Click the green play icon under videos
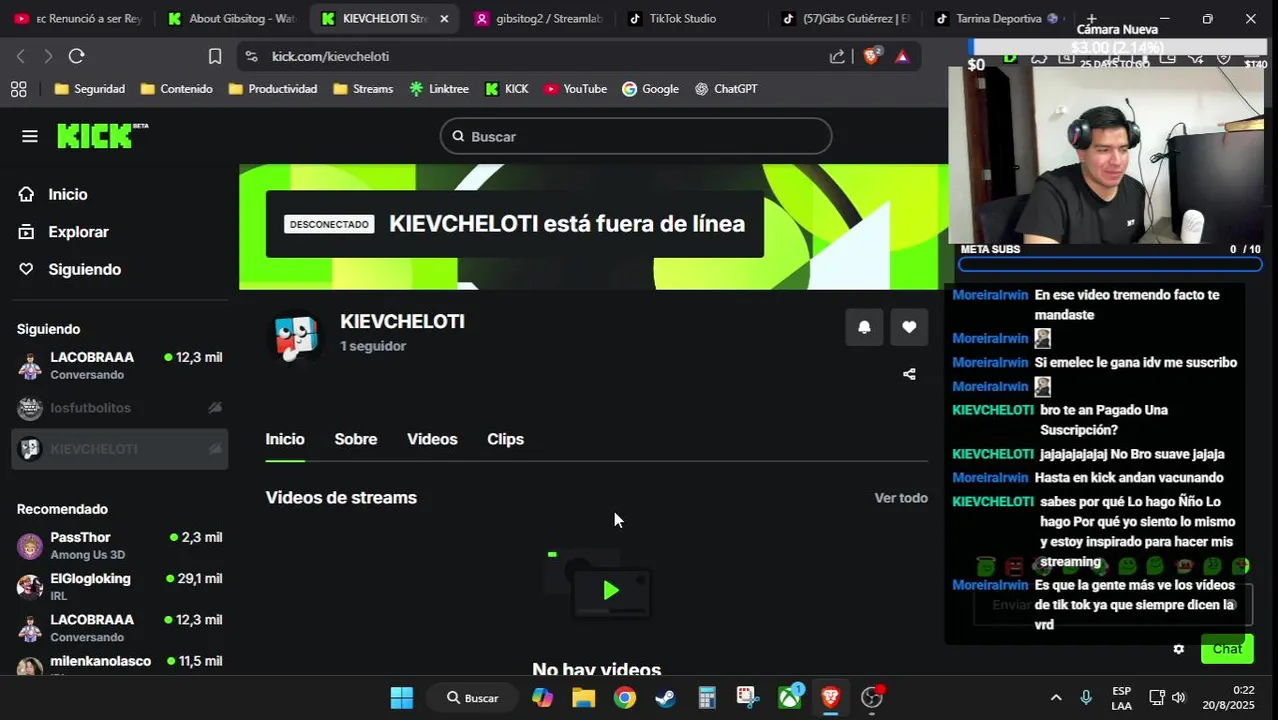Image resolution: width=1278 pixels, height=720 pixels. coord(611,590)
